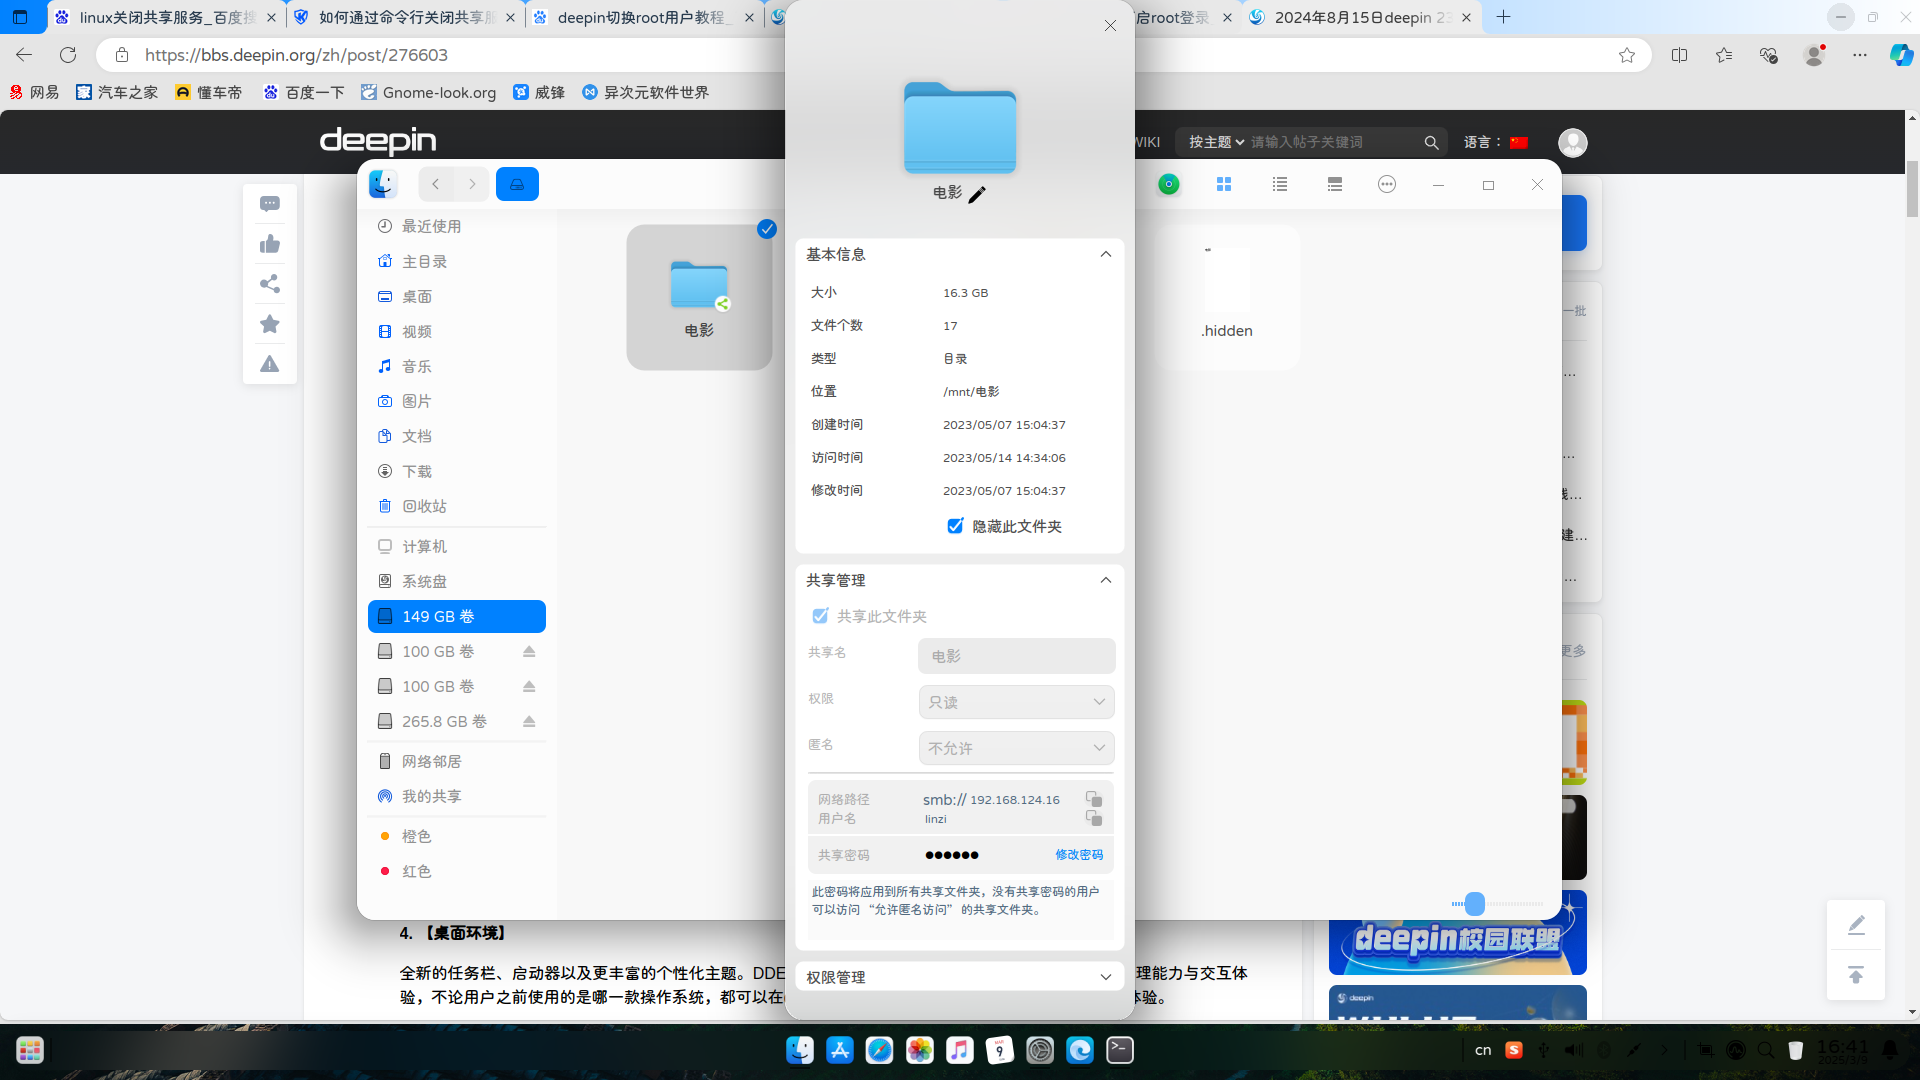Select the 橙色 color tag
1920x1080 pixels.
[x=457, y=836]
